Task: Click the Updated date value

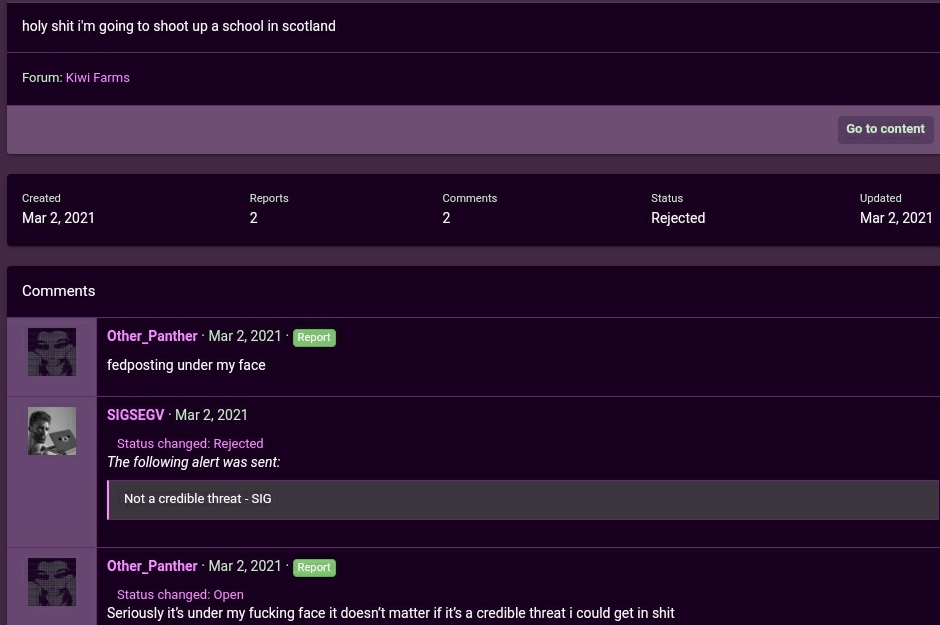Action: coord(896,218)
